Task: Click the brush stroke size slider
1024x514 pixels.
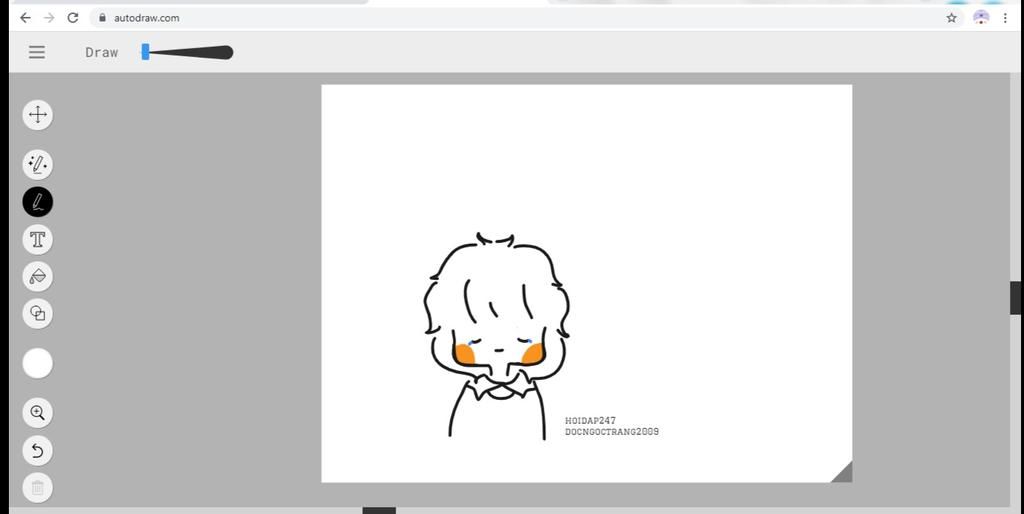Action: pyautogui.click(x=187, y=52)
